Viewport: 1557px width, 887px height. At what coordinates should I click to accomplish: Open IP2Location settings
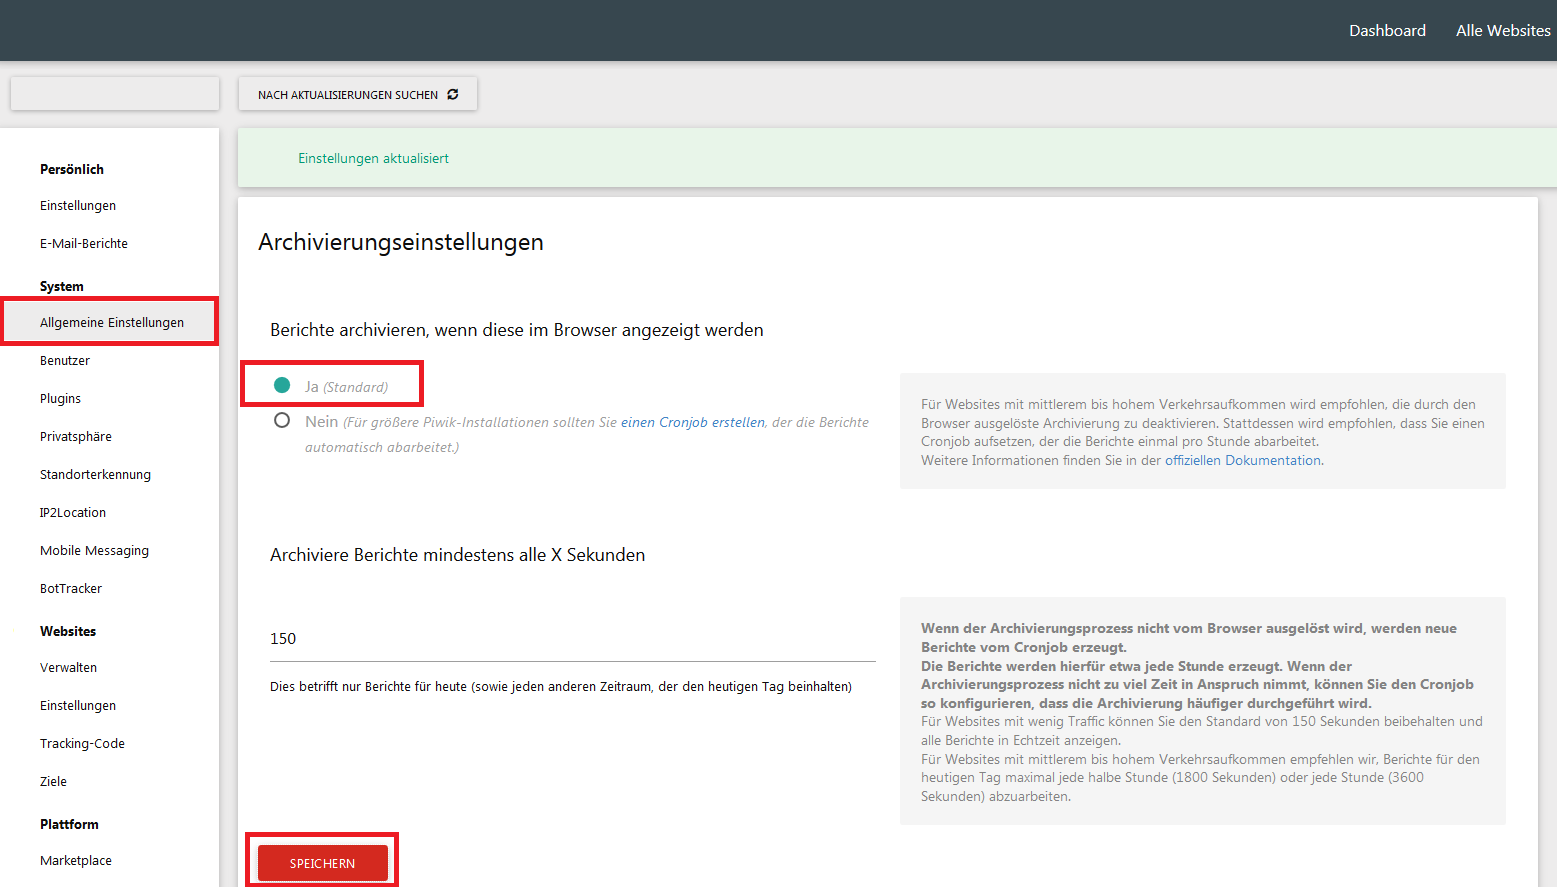point(73,512)
